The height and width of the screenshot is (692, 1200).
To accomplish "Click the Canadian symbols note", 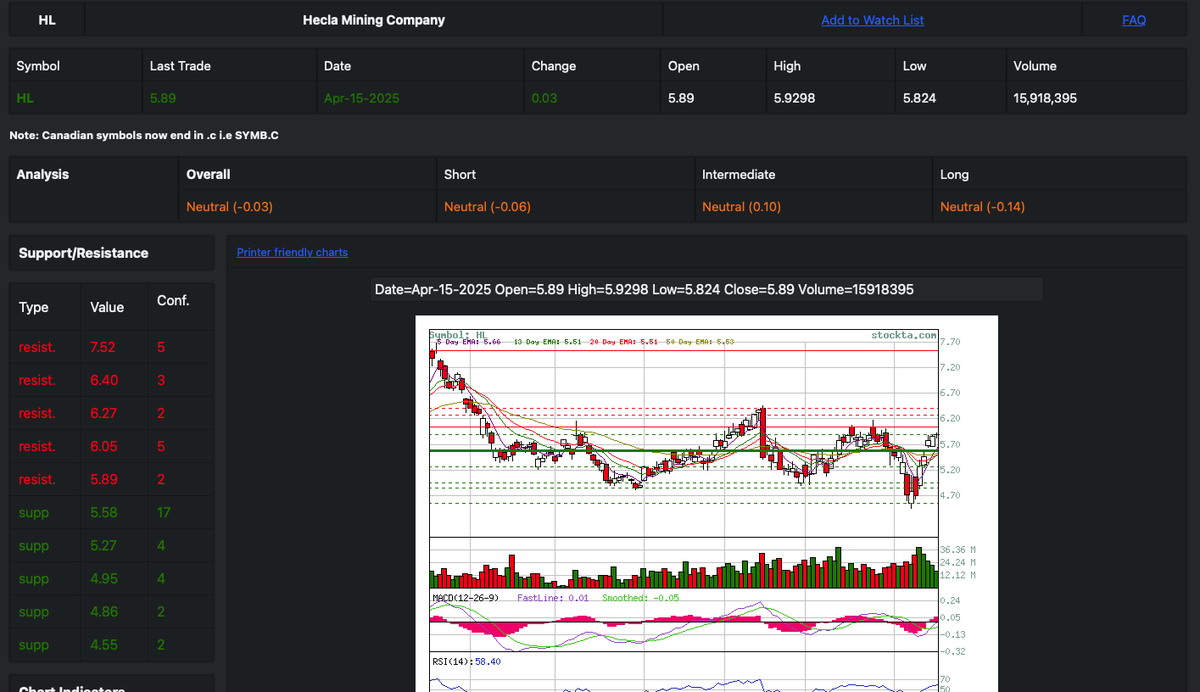I will pyautogui.click(x=143, y=135).
